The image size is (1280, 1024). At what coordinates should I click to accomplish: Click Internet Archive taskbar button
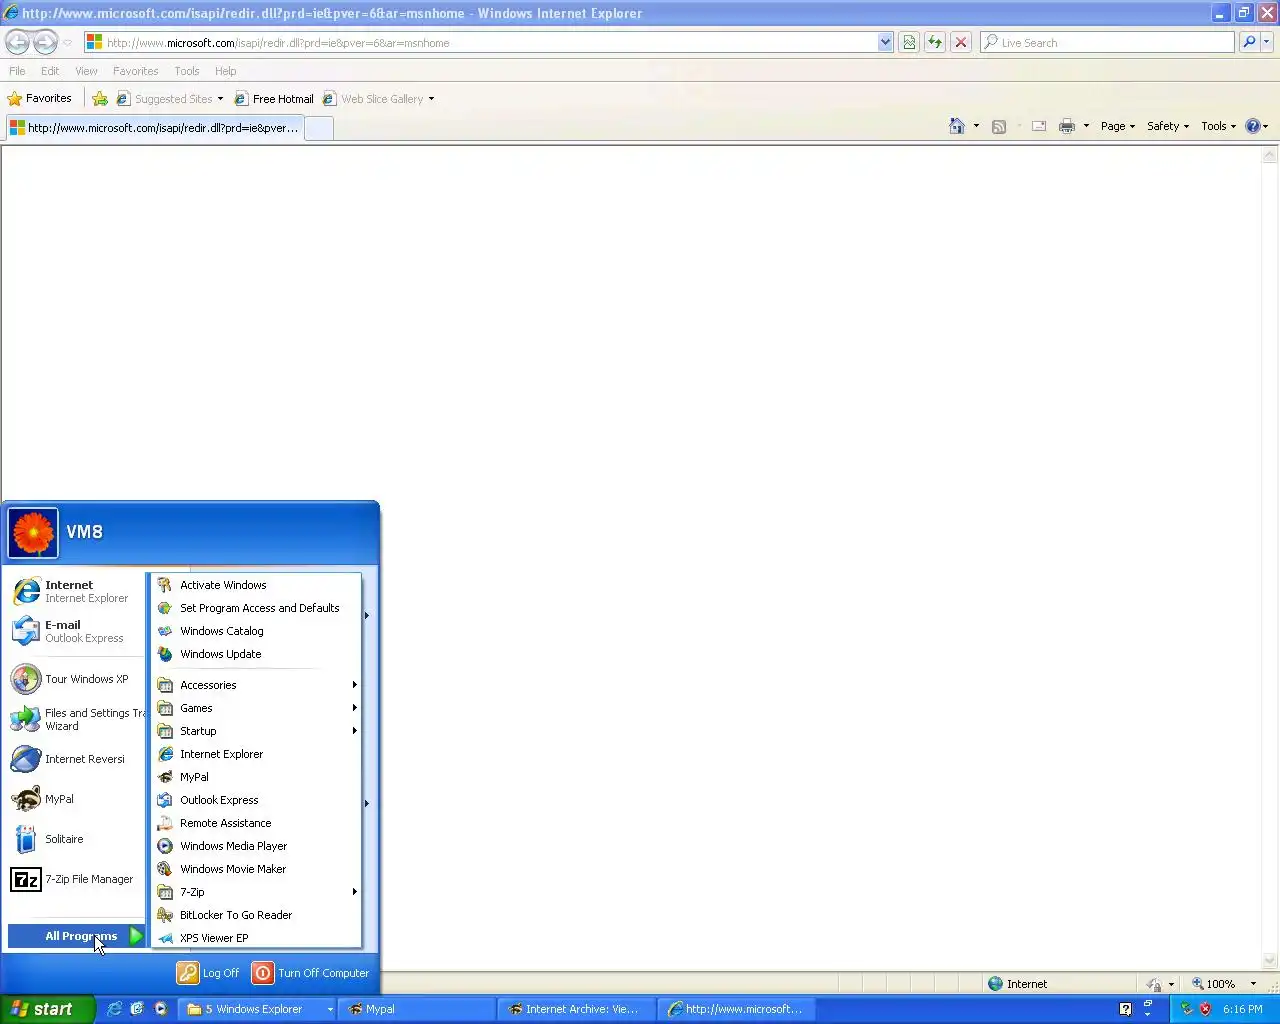pyautogui.click(x=575, y=1009)
